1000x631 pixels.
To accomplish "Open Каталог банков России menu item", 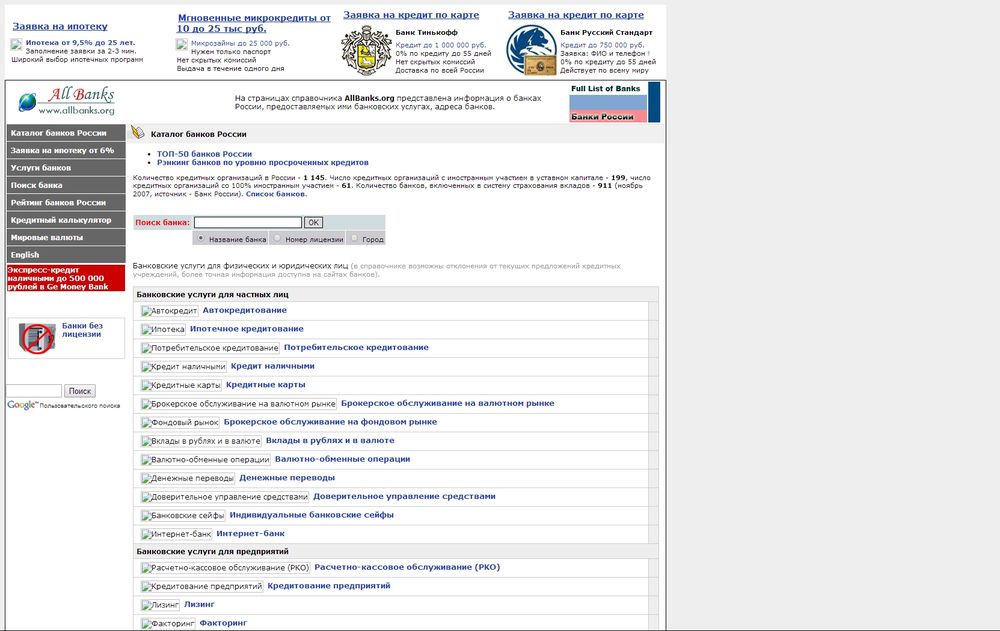I will [x=66, y=133].
